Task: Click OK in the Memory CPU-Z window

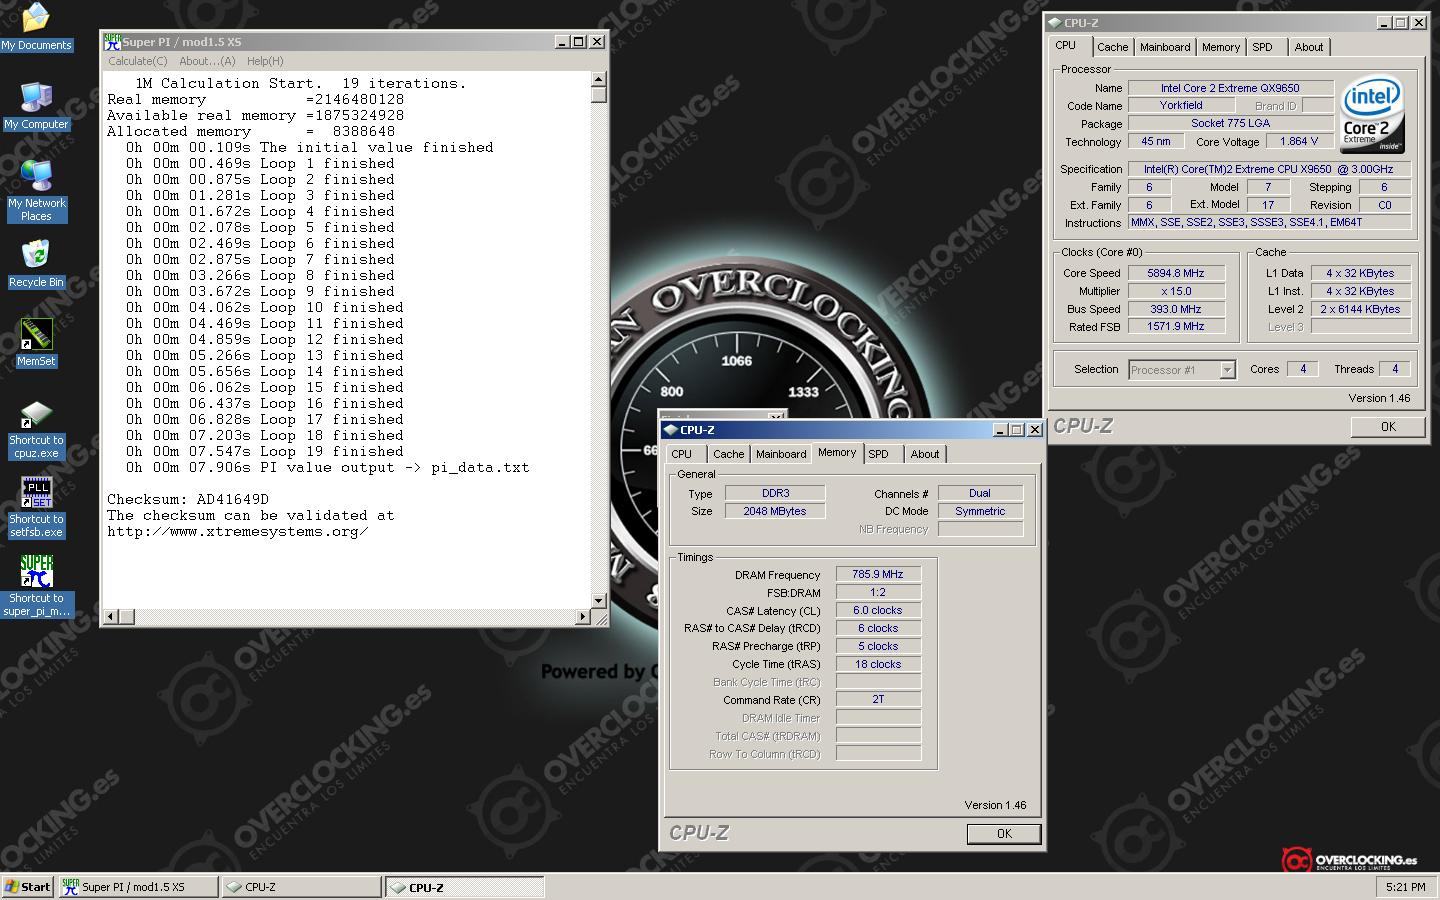Action: (x=1004, y=834)
